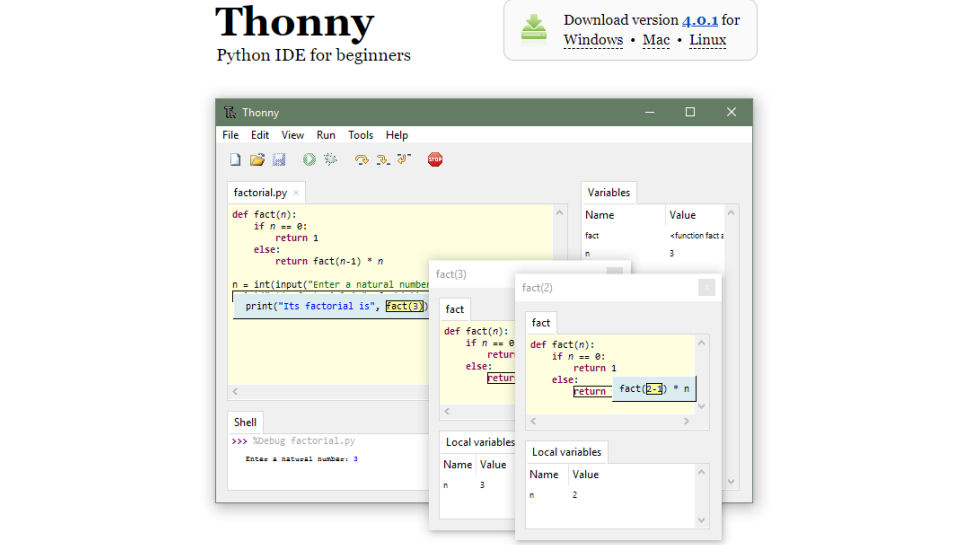Click 'return fact(n-1) * n' line in factorial.py
Screen dimensions: 970x545
329,262
